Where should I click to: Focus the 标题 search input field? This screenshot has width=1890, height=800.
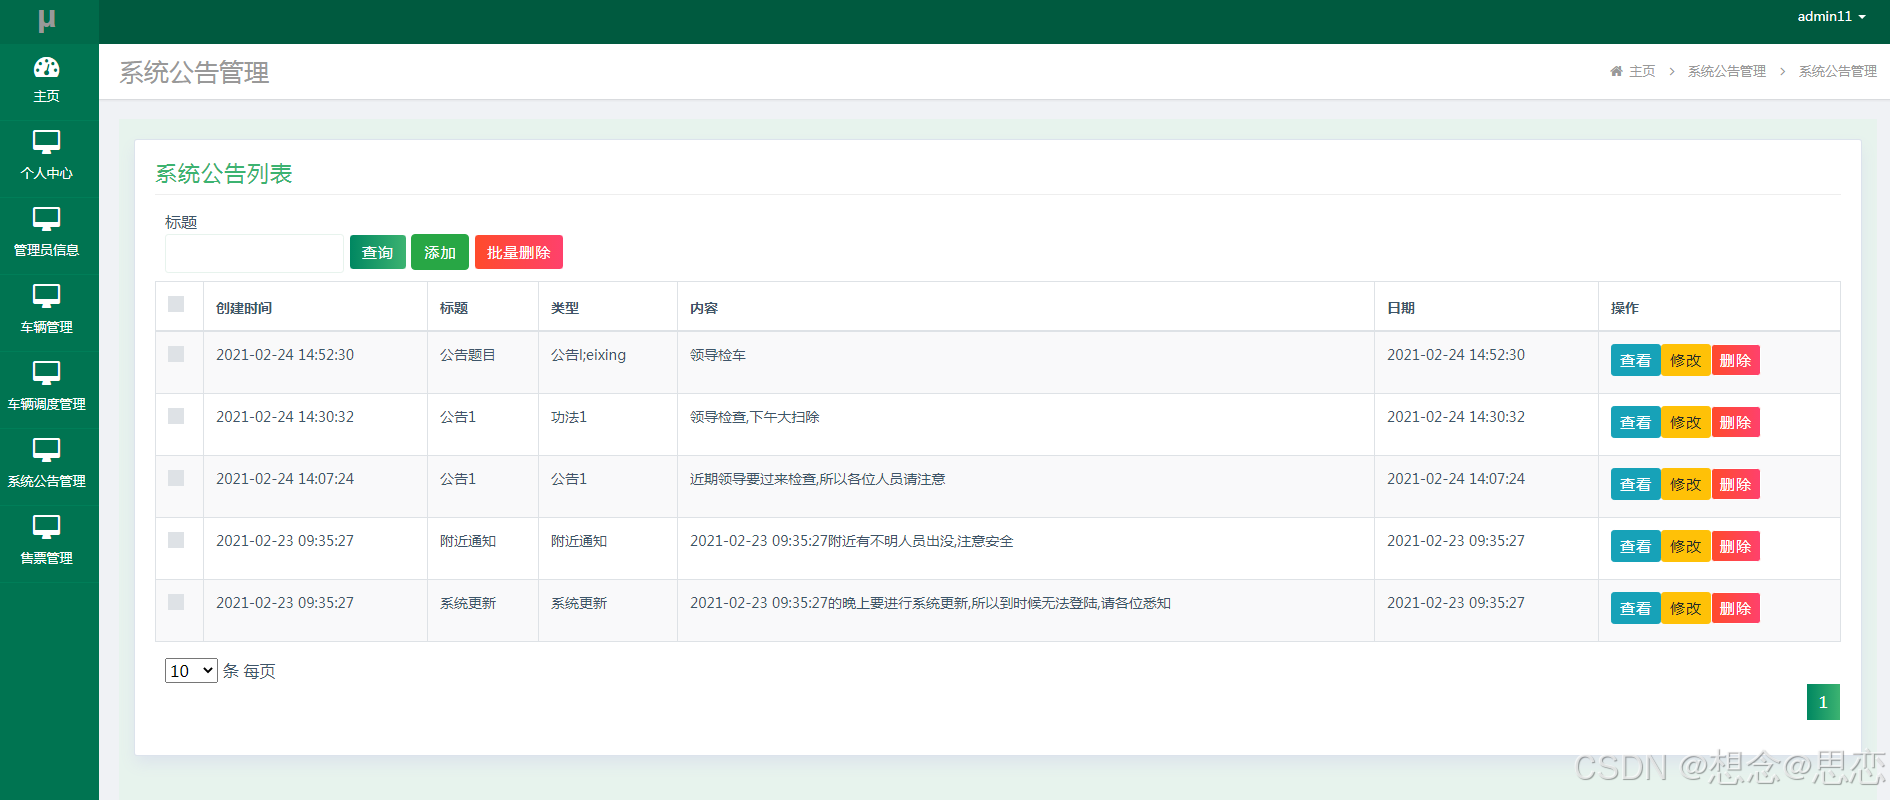(x=254, y=253)
